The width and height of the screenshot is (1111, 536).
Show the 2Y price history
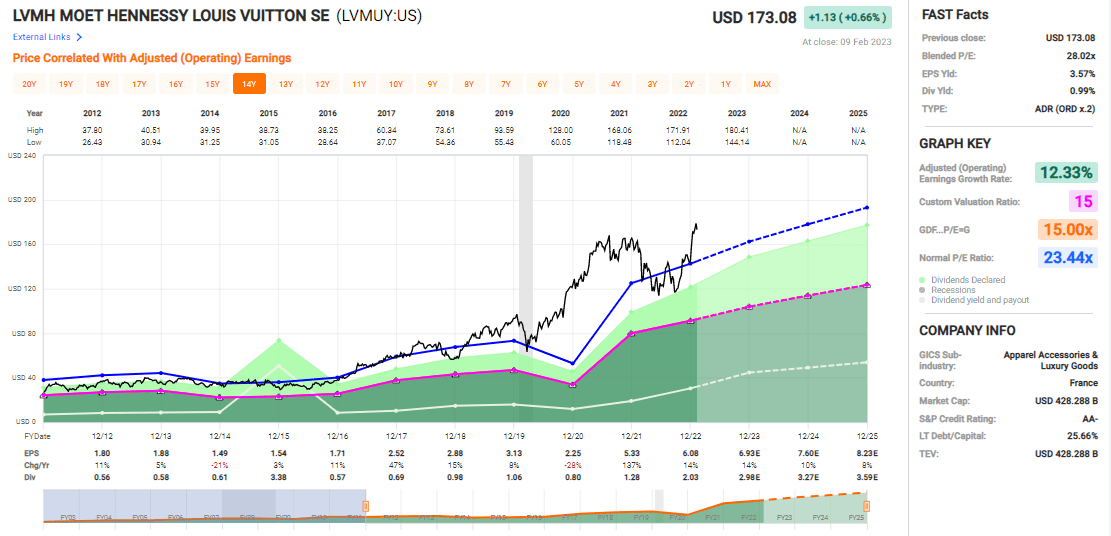point(689,84)
